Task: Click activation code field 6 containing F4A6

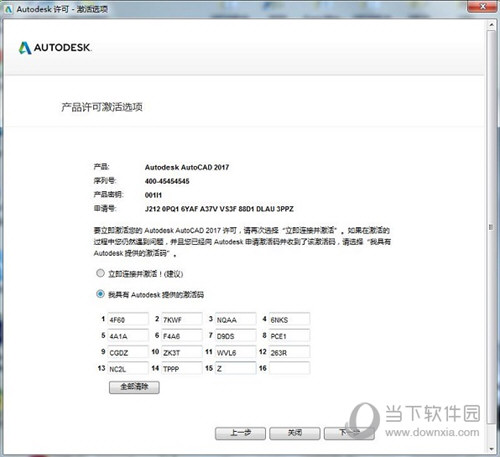Action: [182, 336]
